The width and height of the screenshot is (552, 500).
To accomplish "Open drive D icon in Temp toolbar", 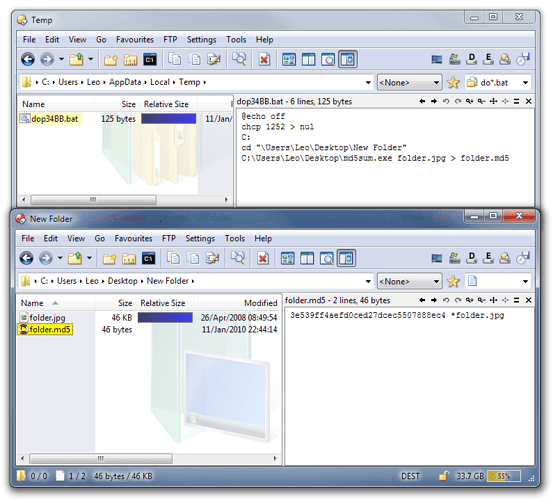I will coord(471,59).
